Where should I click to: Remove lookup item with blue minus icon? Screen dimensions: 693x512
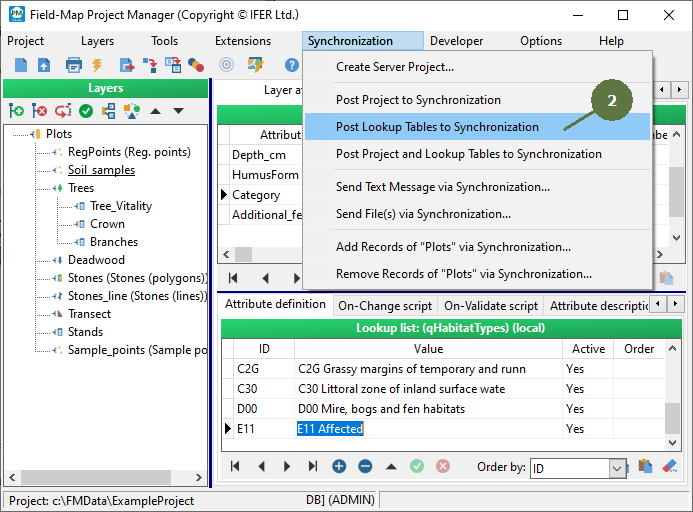pos(365,466)
